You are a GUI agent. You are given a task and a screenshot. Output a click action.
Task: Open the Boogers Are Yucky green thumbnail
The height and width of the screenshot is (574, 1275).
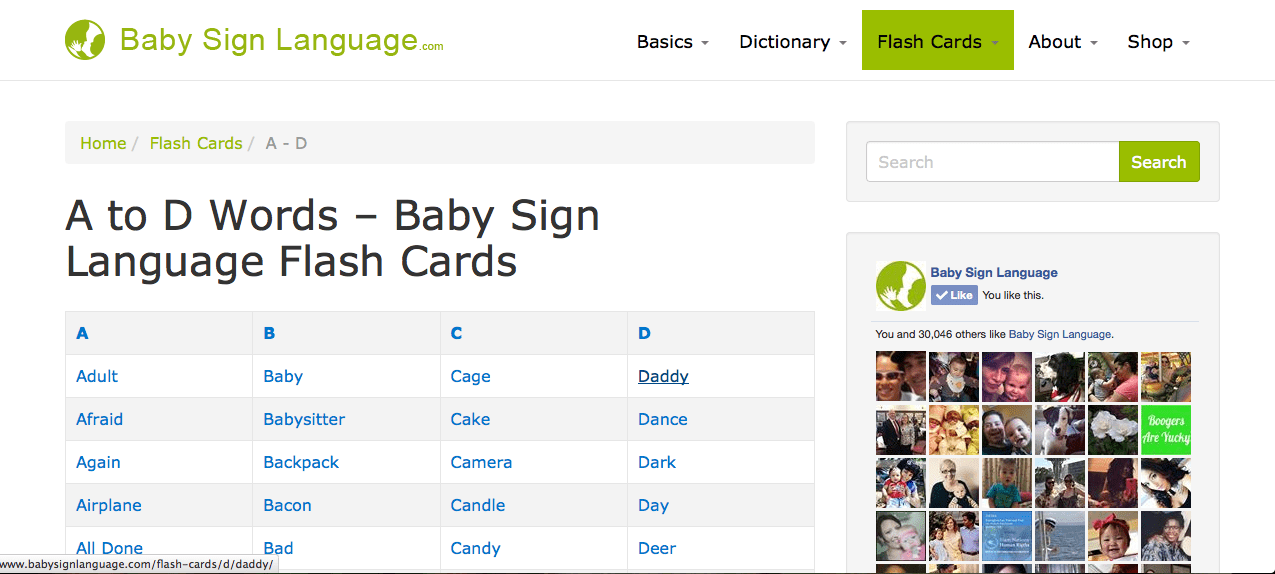pos(1166,430)
